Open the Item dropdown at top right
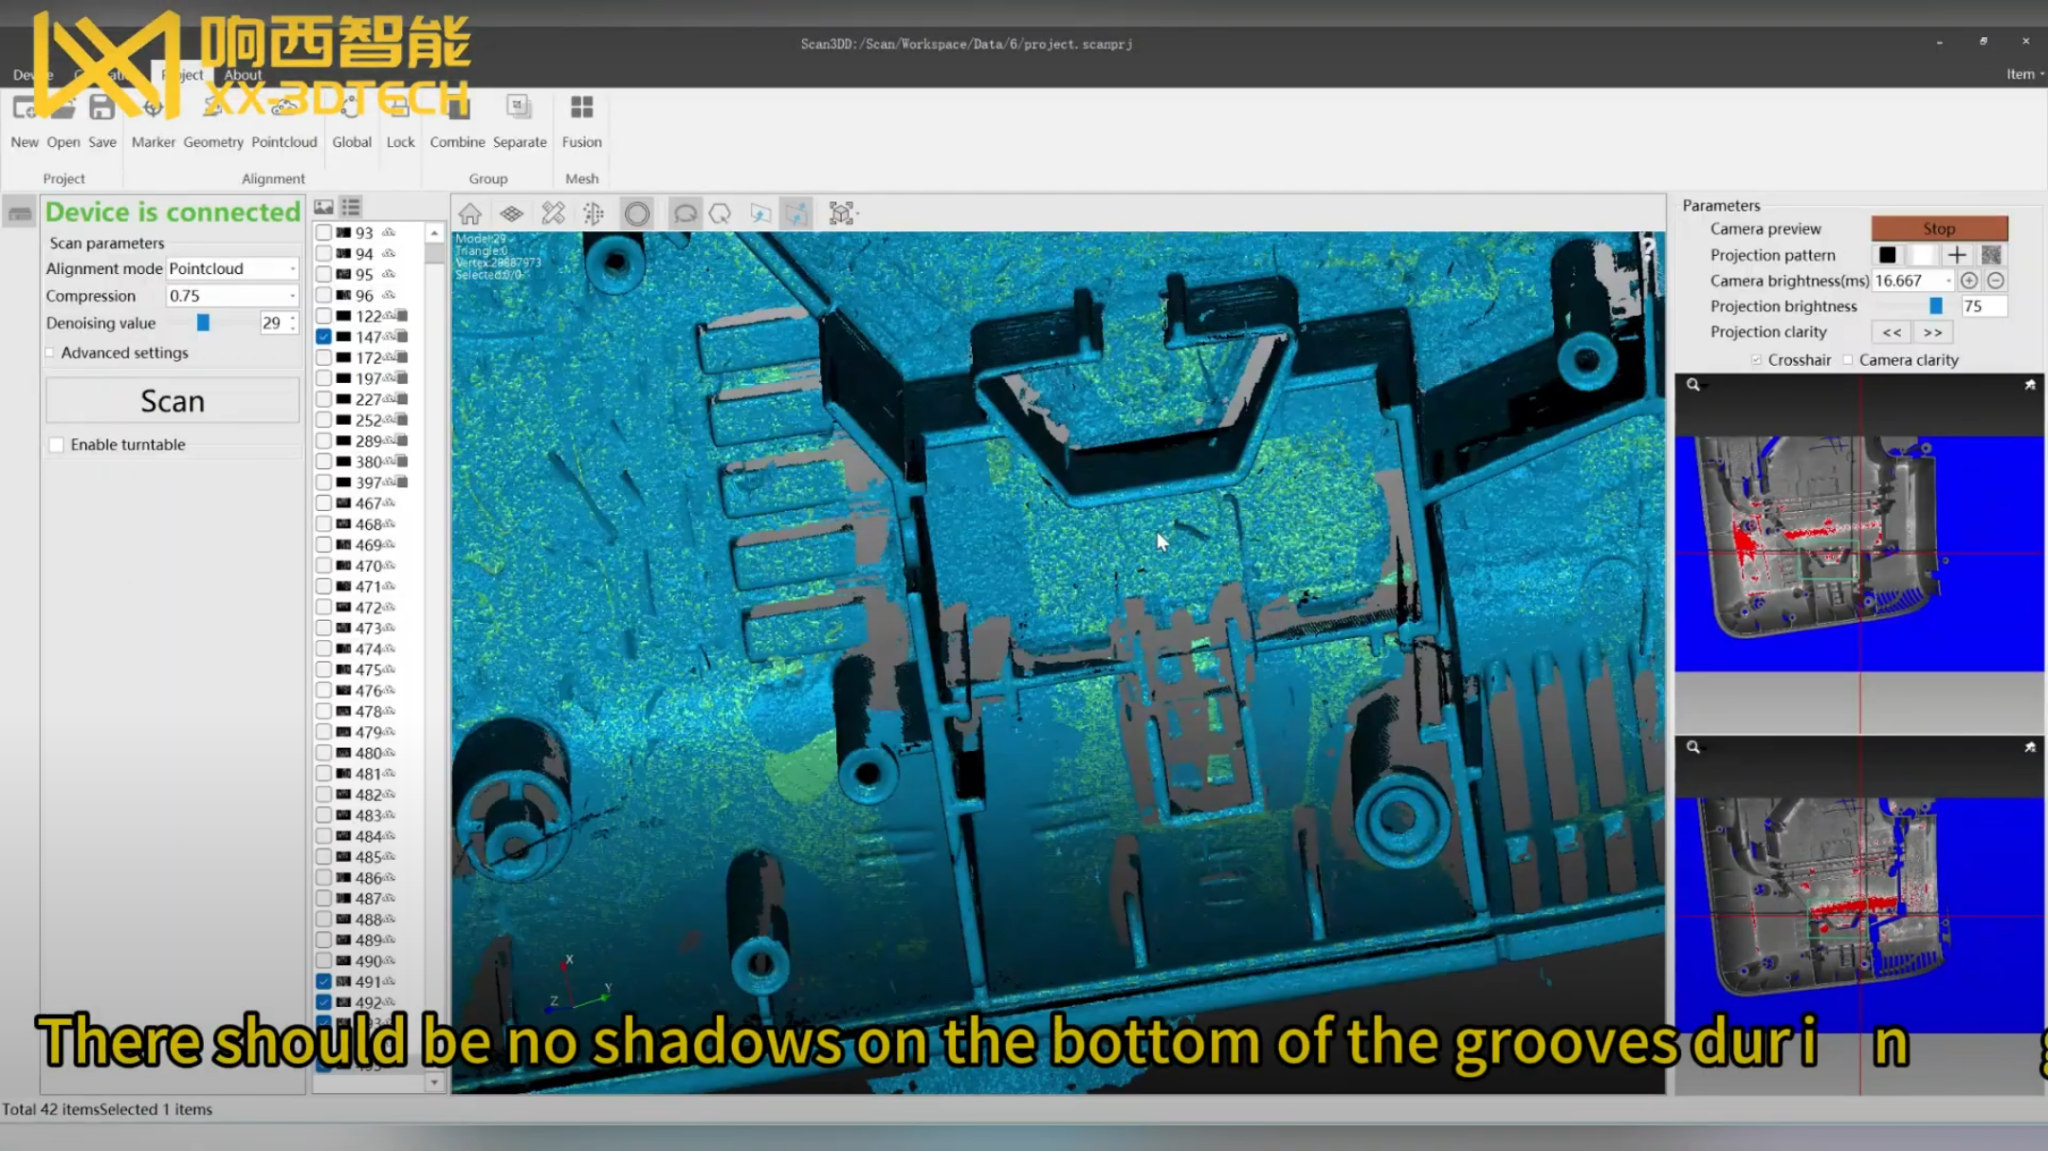Image resolution: width=2048 pixels, height=1151 pixels. (x=2024, y=74)
